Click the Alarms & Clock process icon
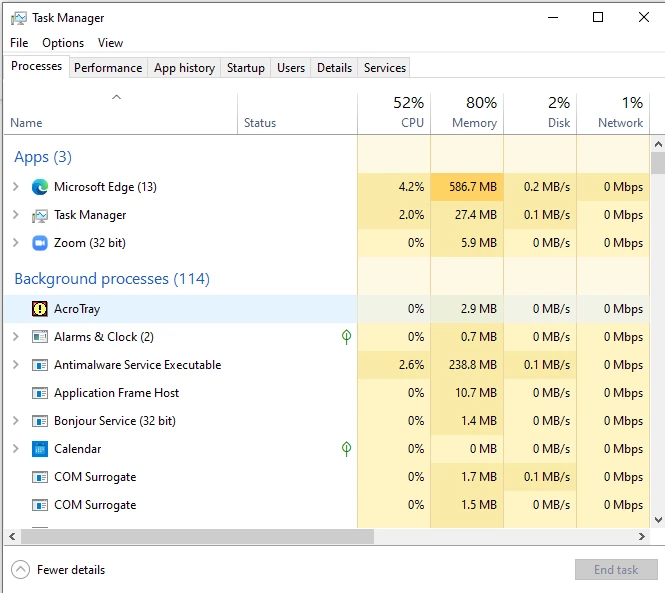 point(40,337)
